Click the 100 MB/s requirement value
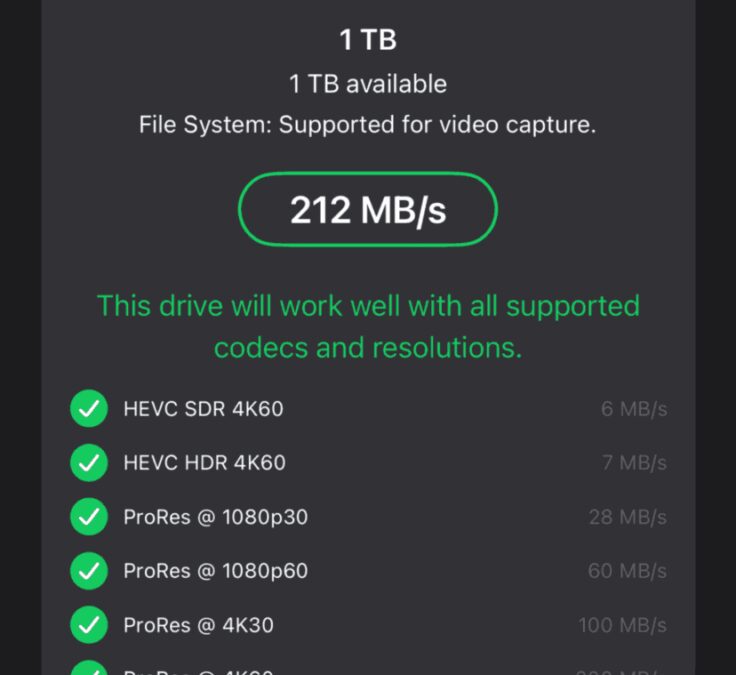The height and width of the screenshot is (675, 736). coord(622,625)
